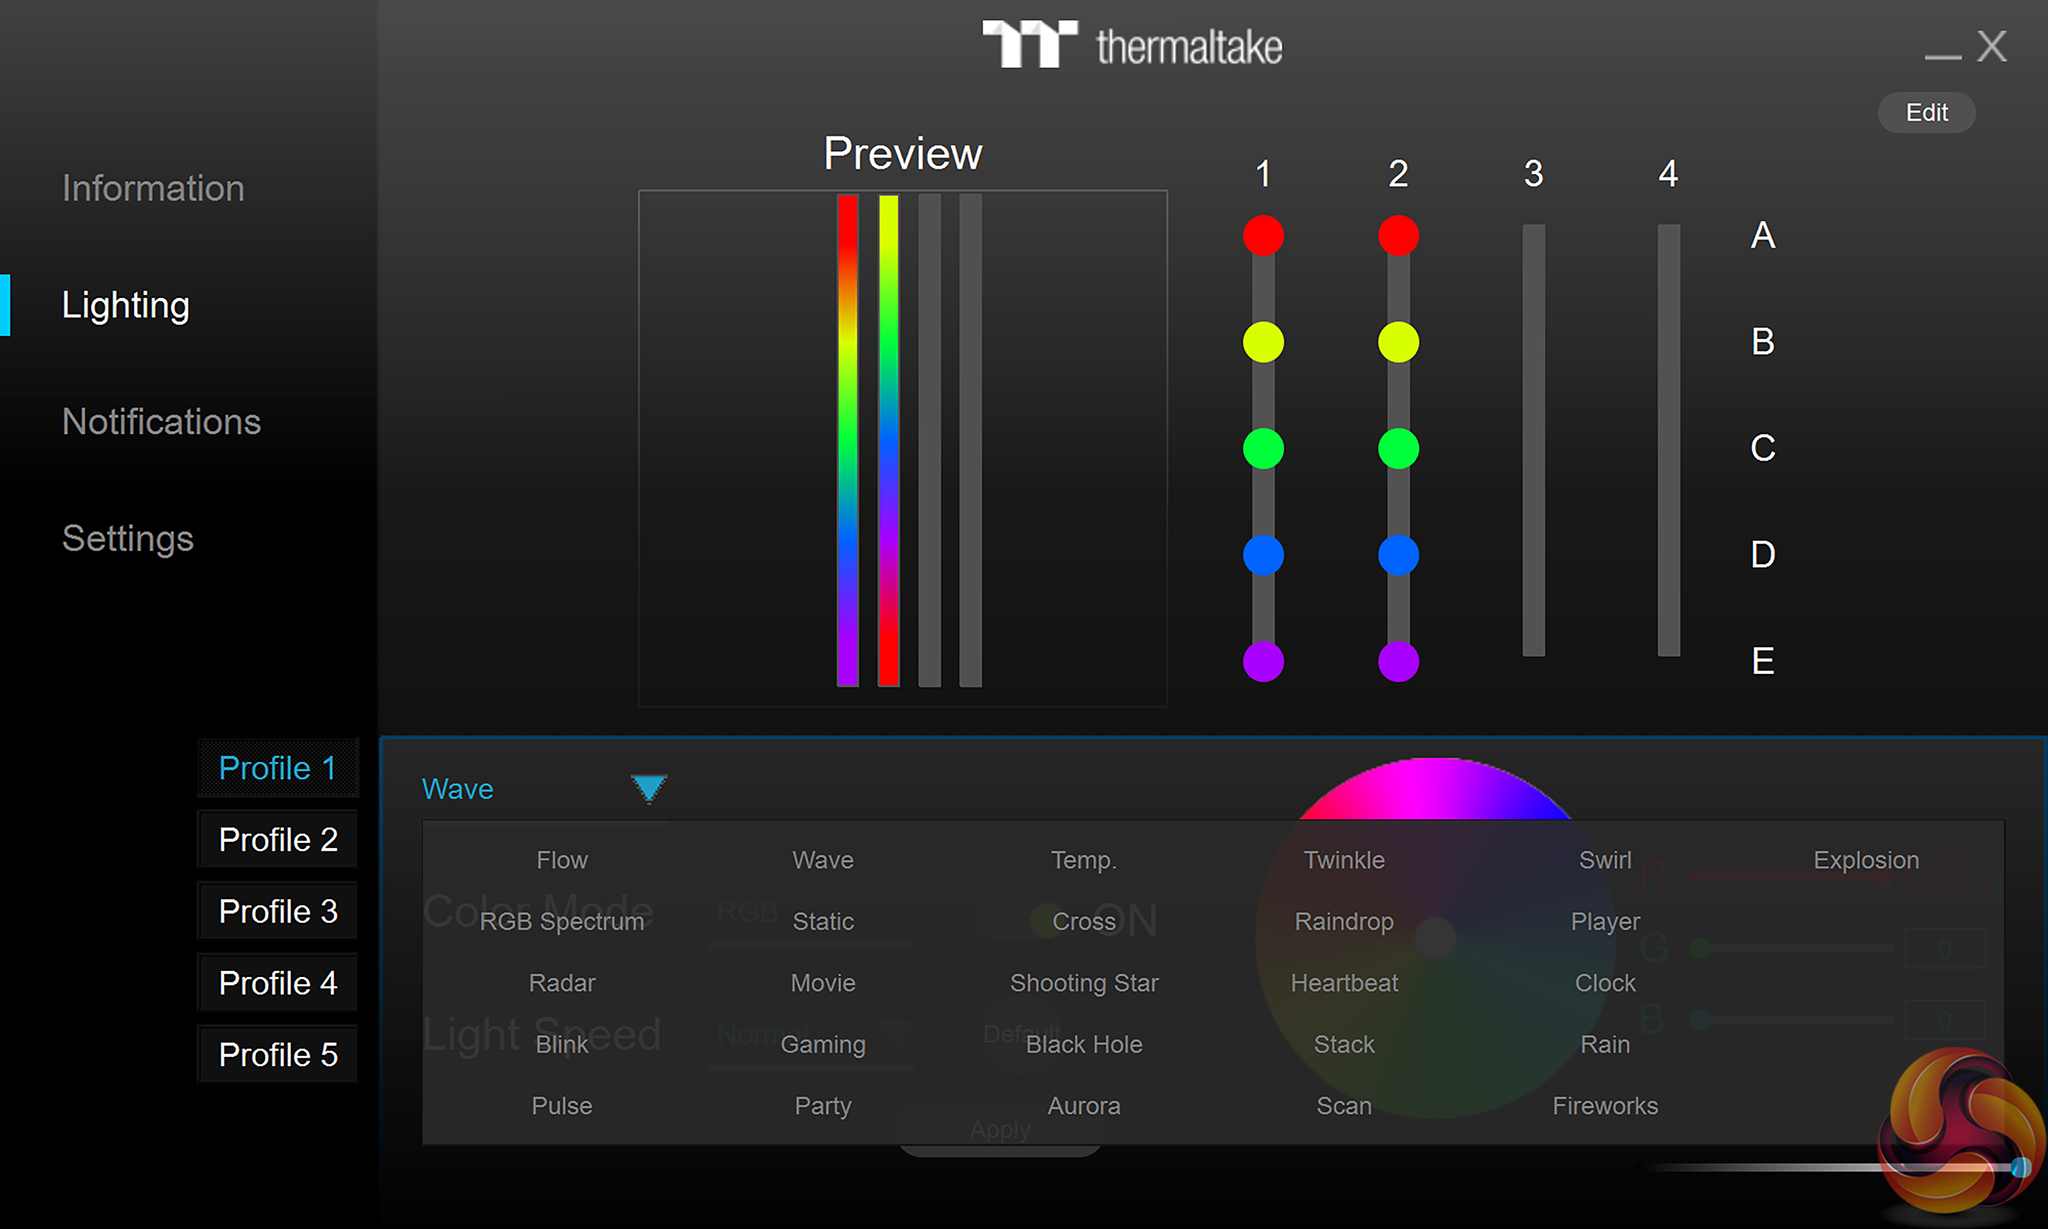Image resolution: width=2048 pixels, height=1229 pixels.
Task: Click the purple LED dot in column 1
Action: pos(1263,661)
